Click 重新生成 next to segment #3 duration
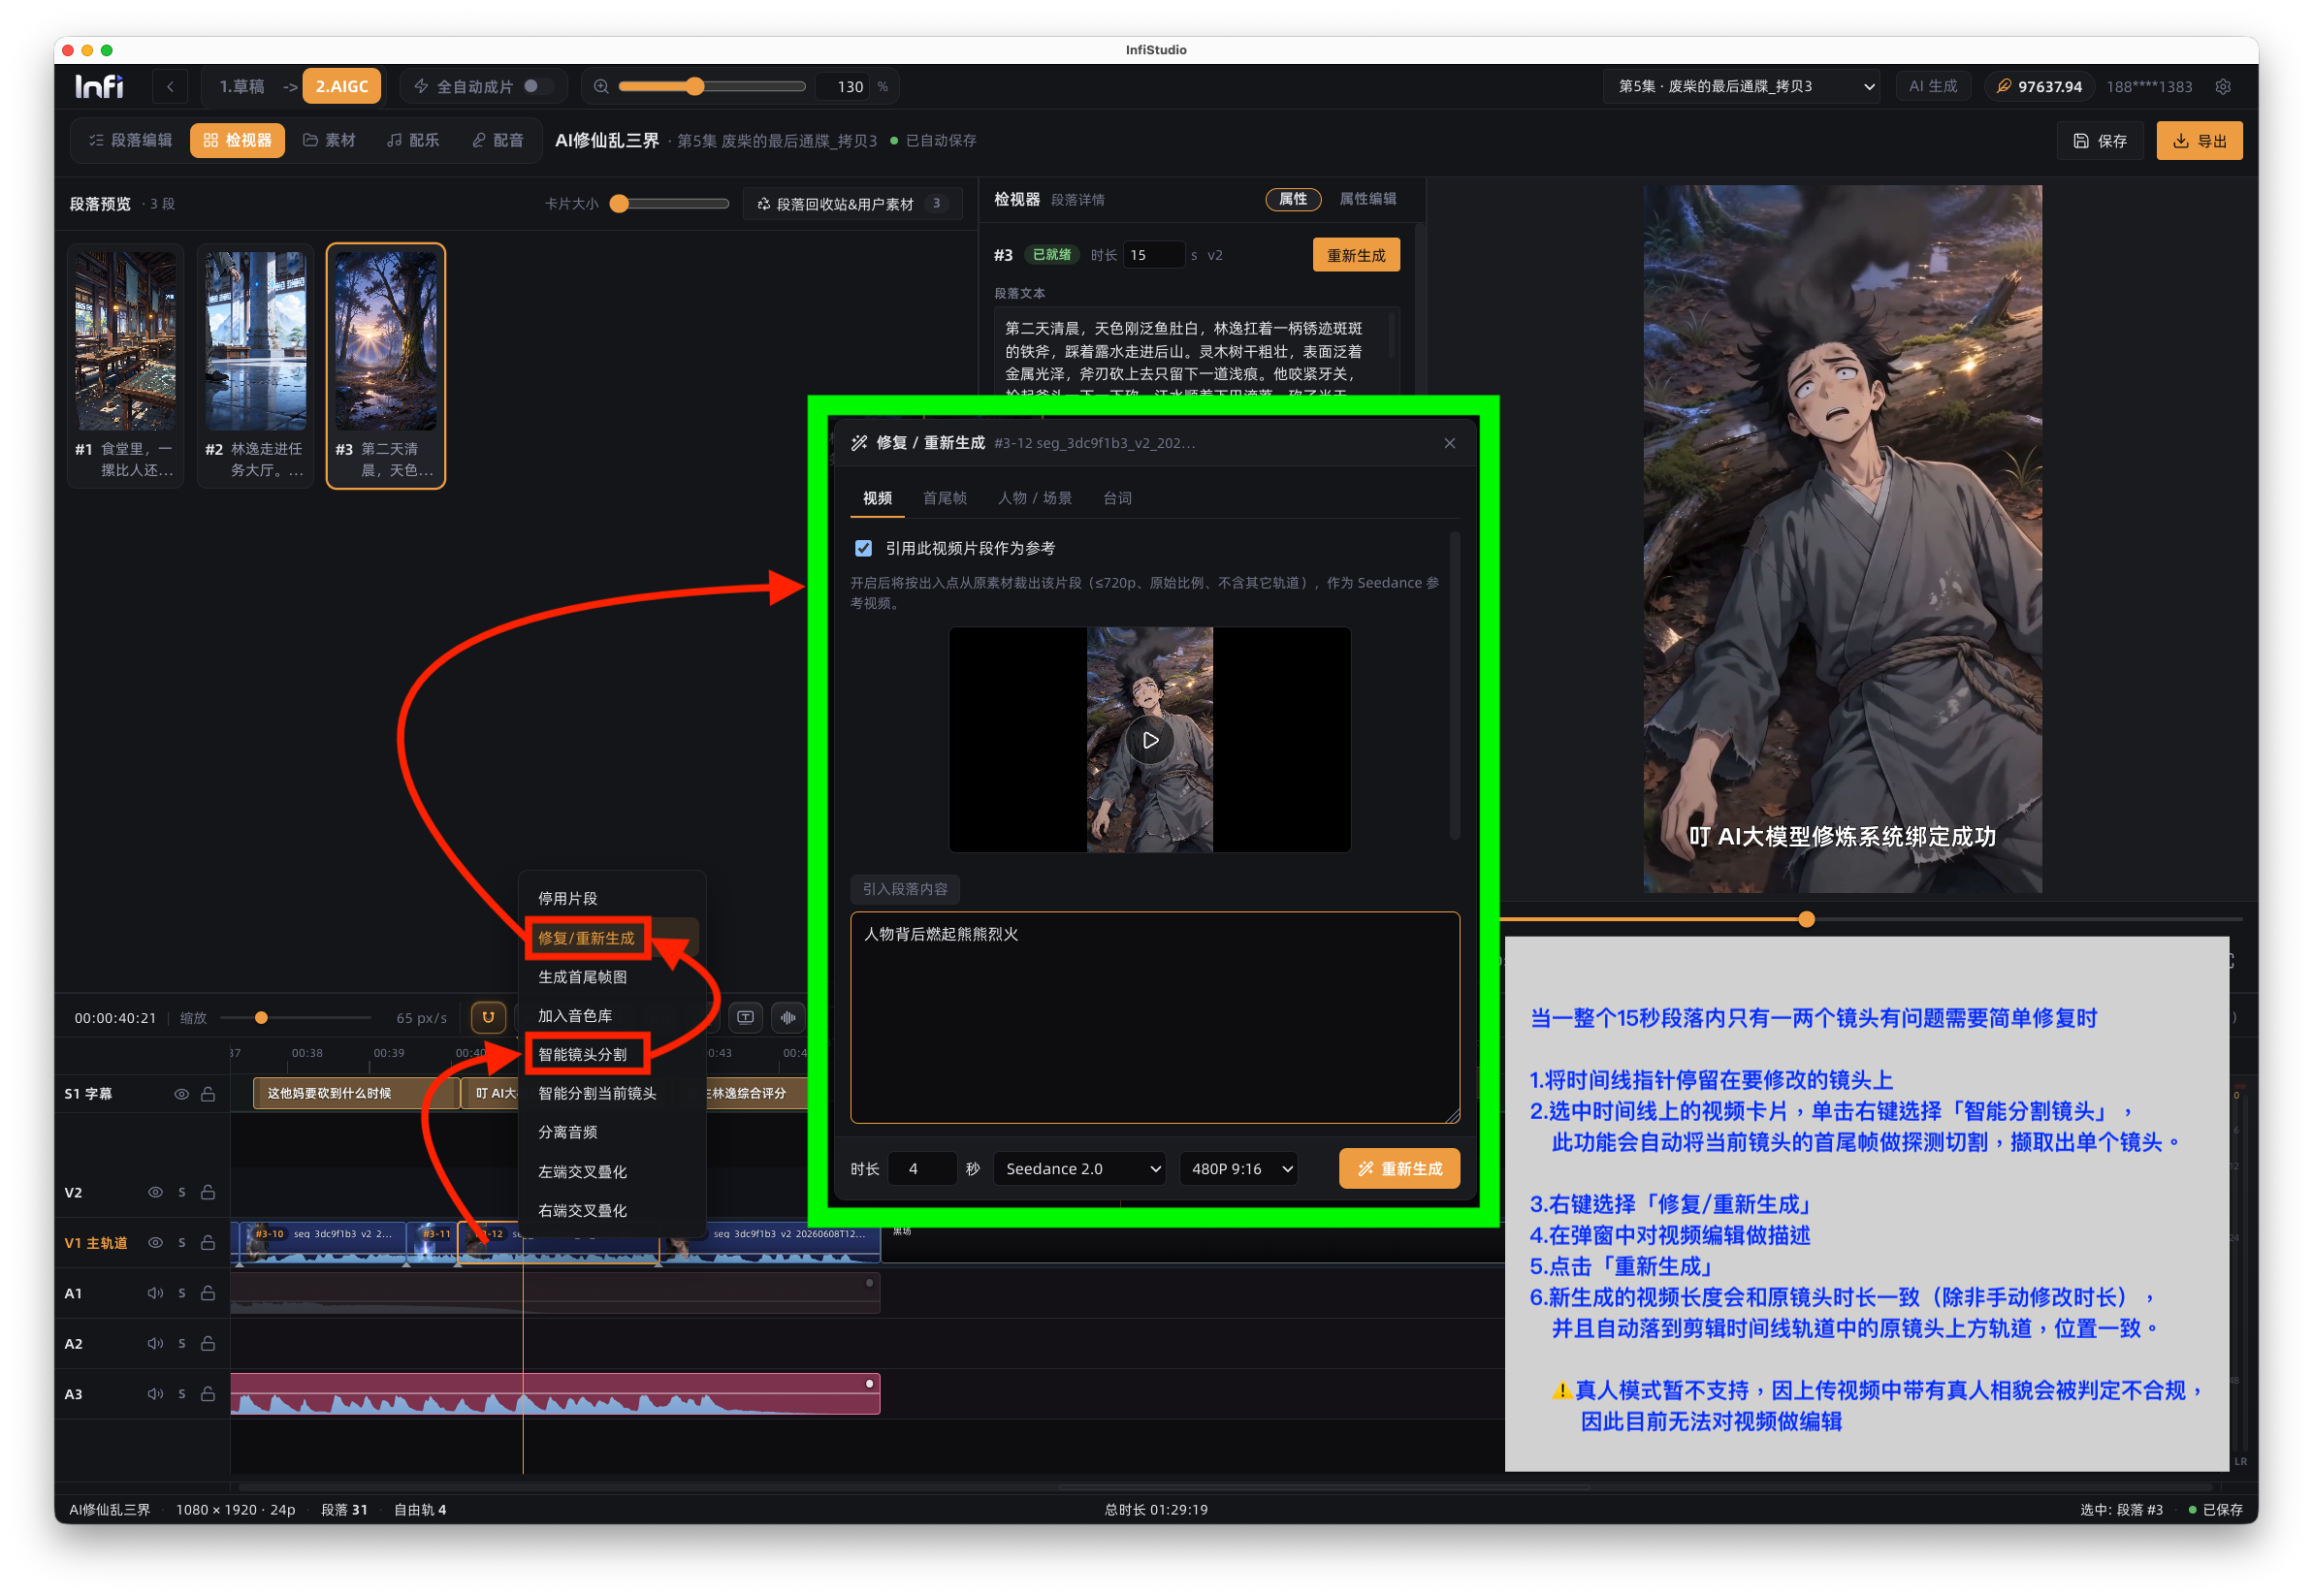 1356,256
